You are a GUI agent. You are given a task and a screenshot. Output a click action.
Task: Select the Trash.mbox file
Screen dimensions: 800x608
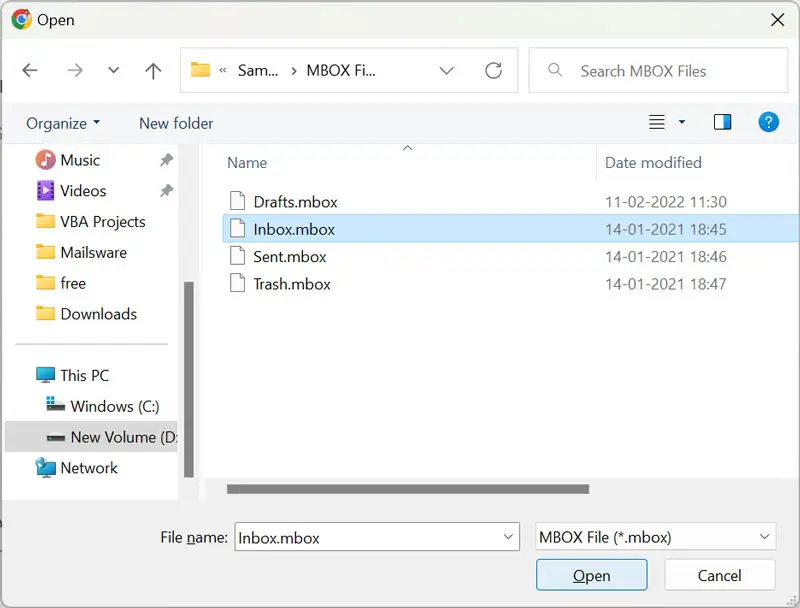(x=291, y=284)
